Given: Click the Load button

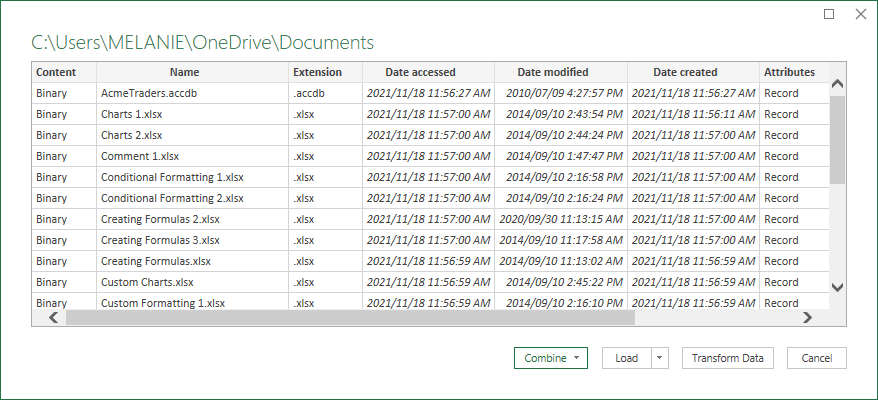Looking at the screenshot, I should tap(626, 358).
